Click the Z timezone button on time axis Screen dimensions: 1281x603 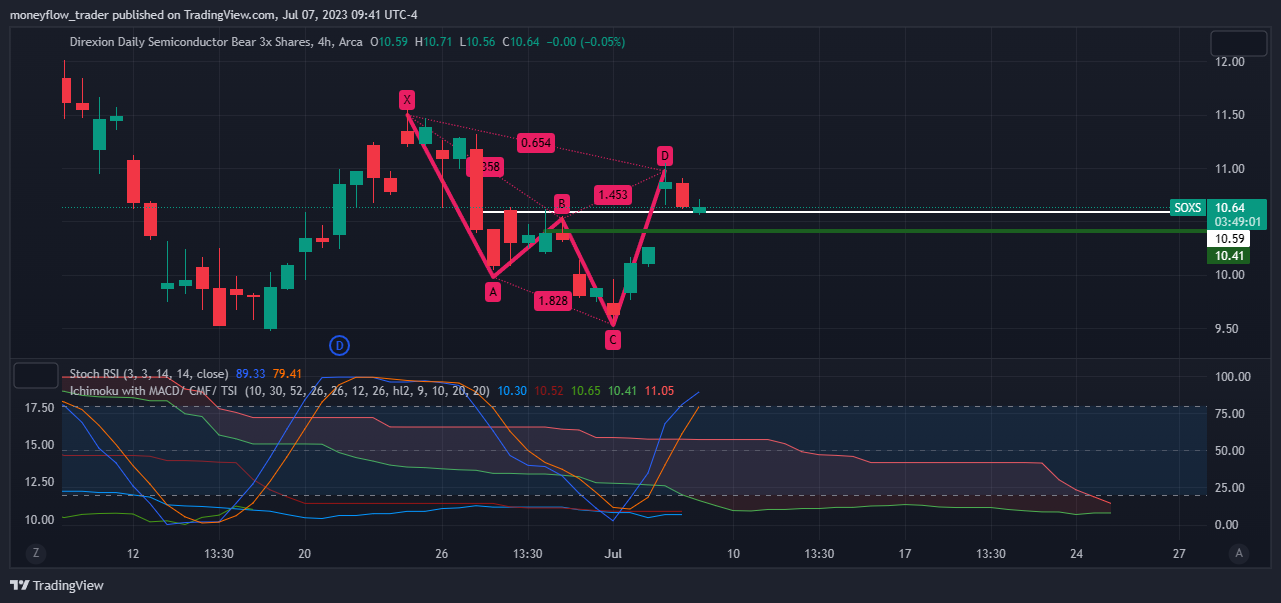pyautogui.click(x=35, y=553)
